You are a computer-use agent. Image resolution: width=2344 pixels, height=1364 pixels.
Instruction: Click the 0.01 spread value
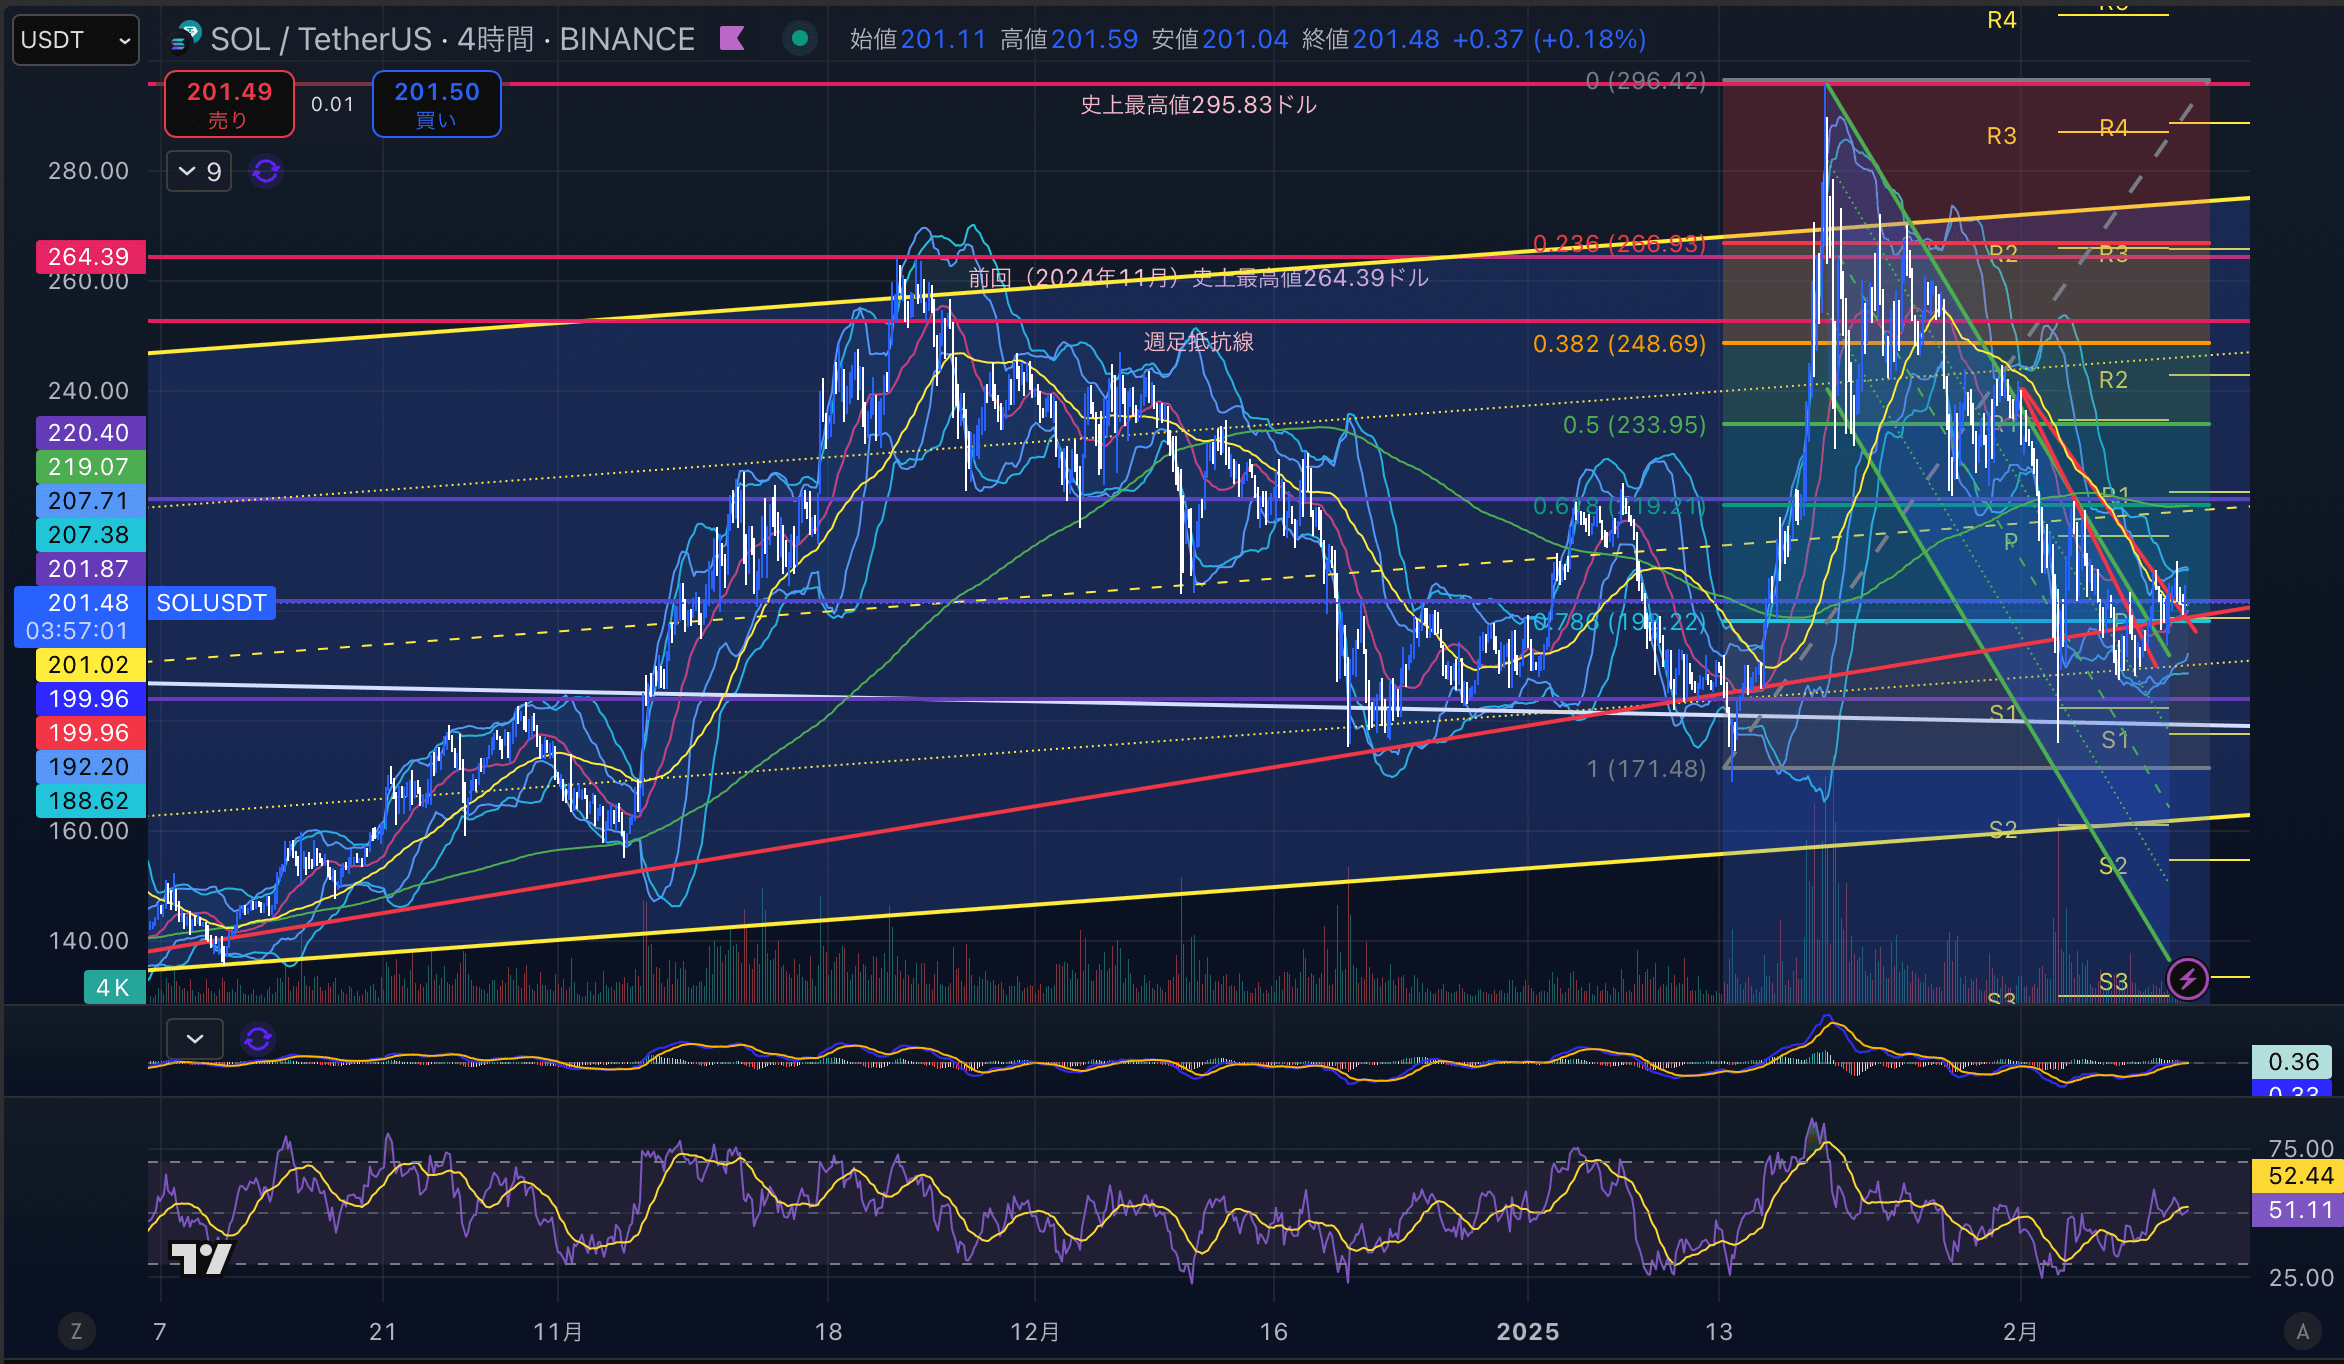coord(332,105)
